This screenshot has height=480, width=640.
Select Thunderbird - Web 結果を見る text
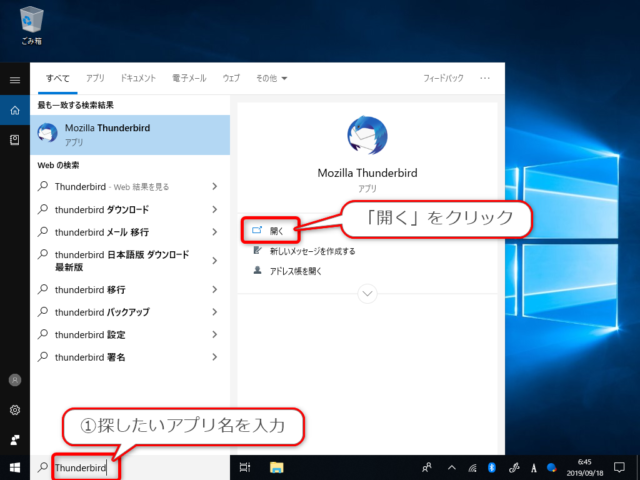112,187
